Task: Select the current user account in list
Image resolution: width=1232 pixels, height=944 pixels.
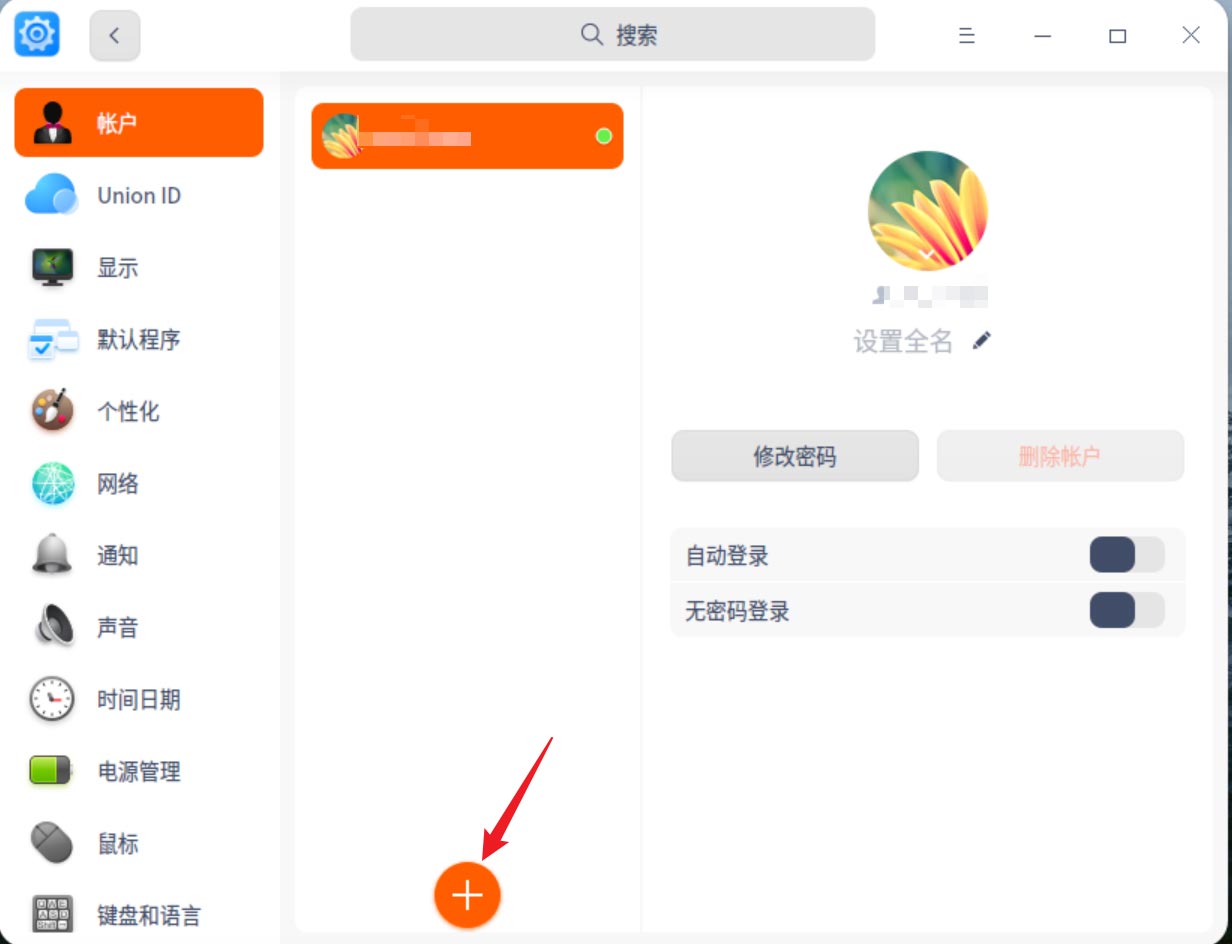Action: [x=467, y=136]
